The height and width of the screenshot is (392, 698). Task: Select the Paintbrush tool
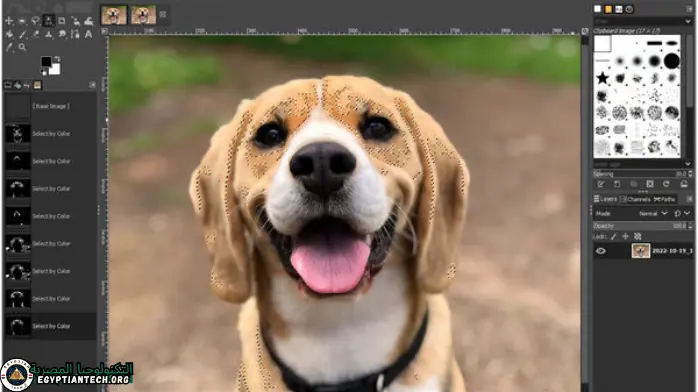[22, 34]
